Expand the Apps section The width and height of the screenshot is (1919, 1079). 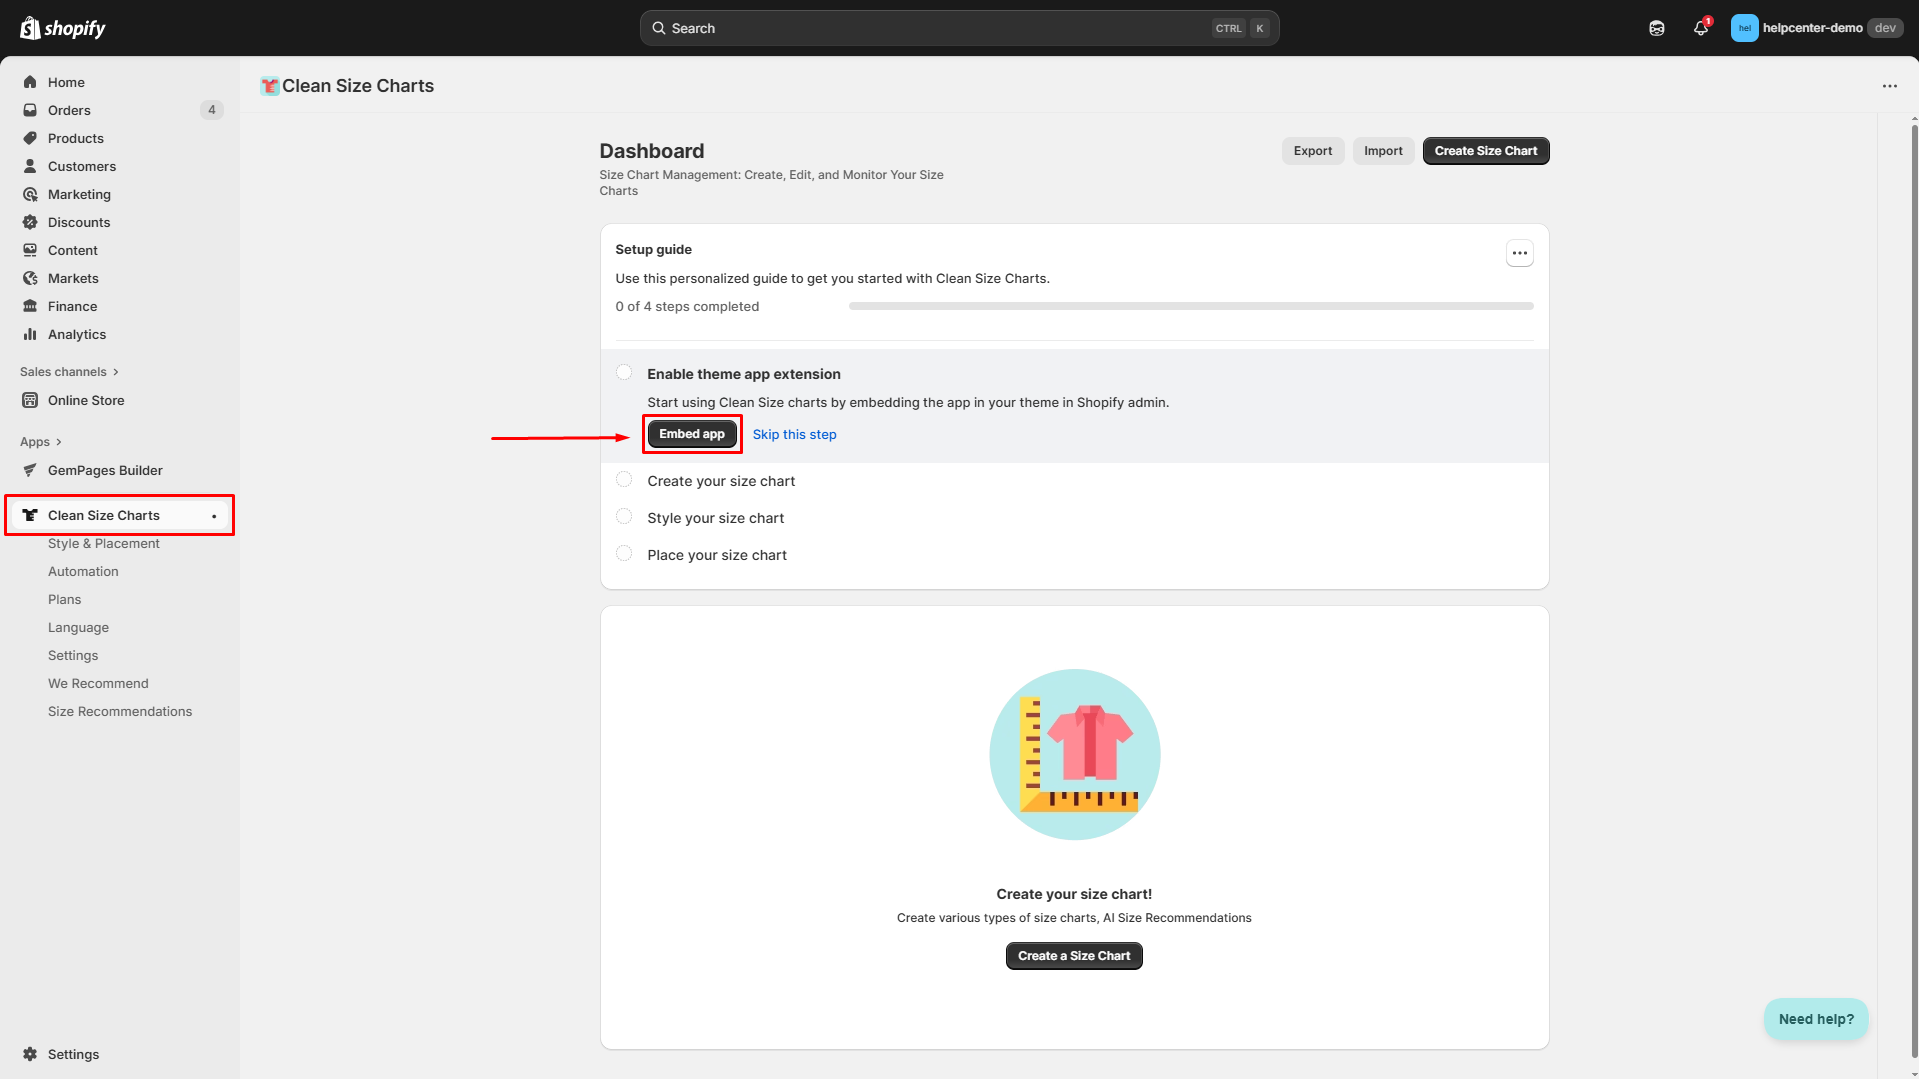pyautogui.click(x=41, y=442)
